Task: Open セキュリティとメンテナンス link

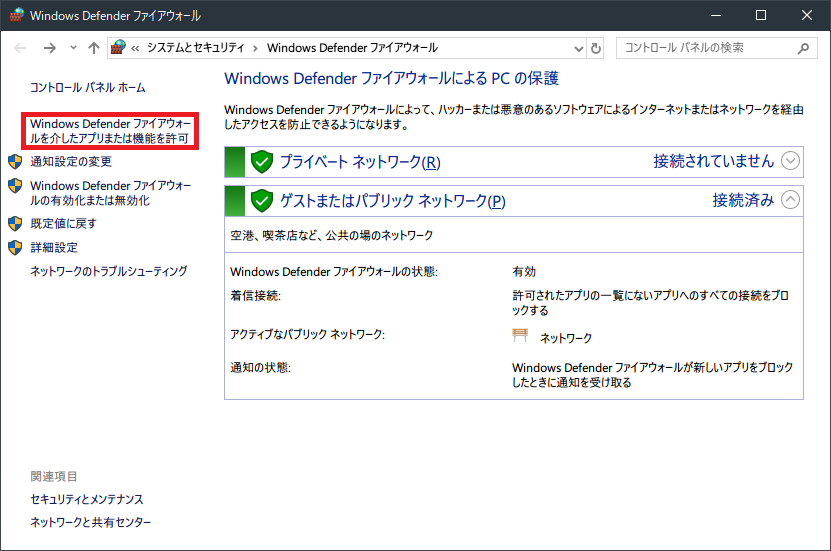Action: 87,499
